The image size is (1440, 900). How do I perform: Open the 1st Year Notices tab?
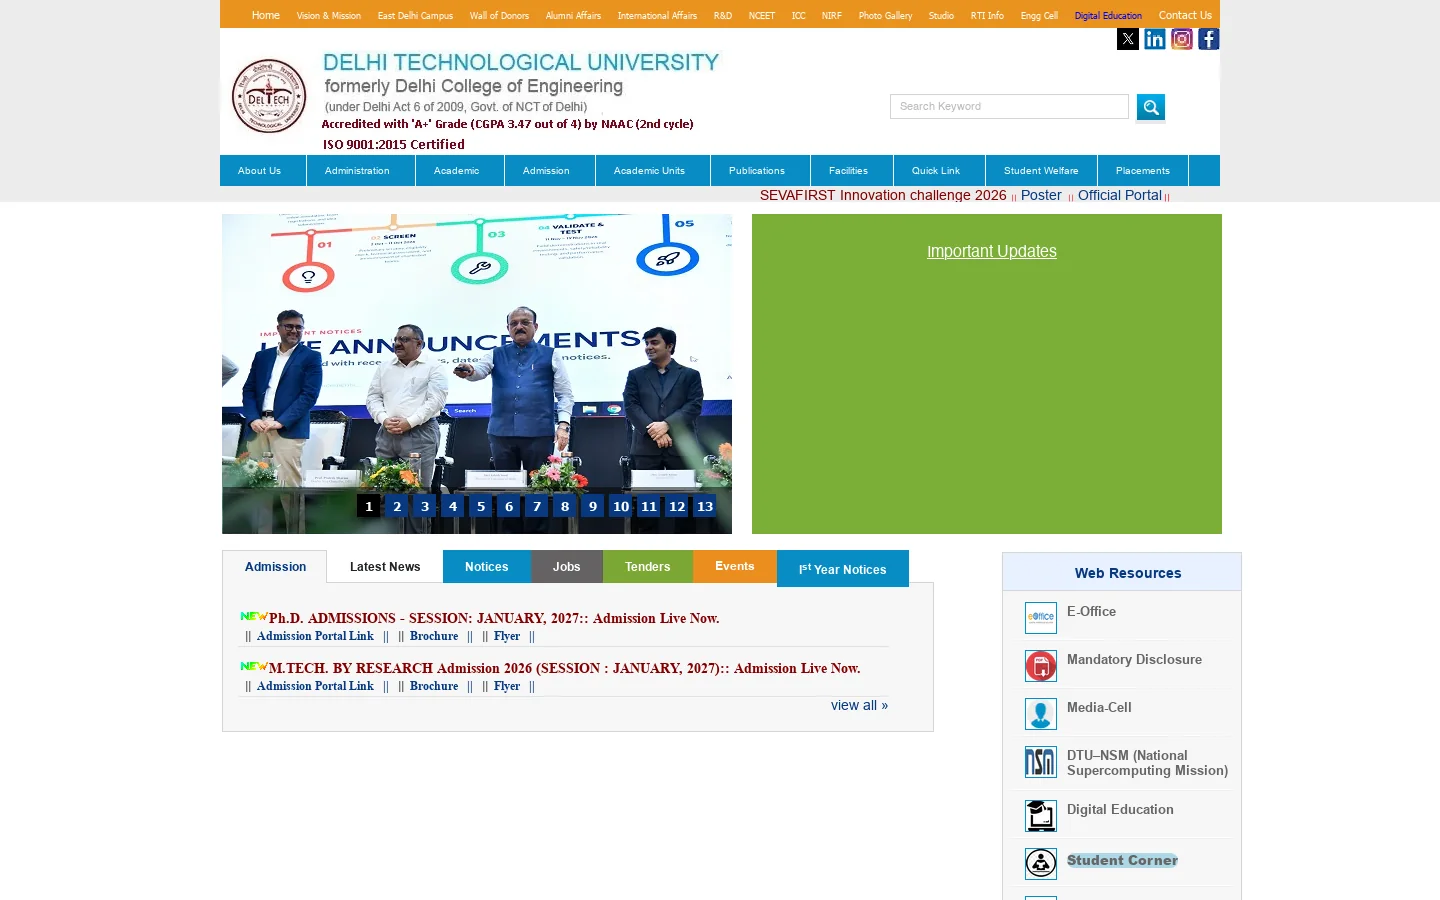tap(843, 569)
